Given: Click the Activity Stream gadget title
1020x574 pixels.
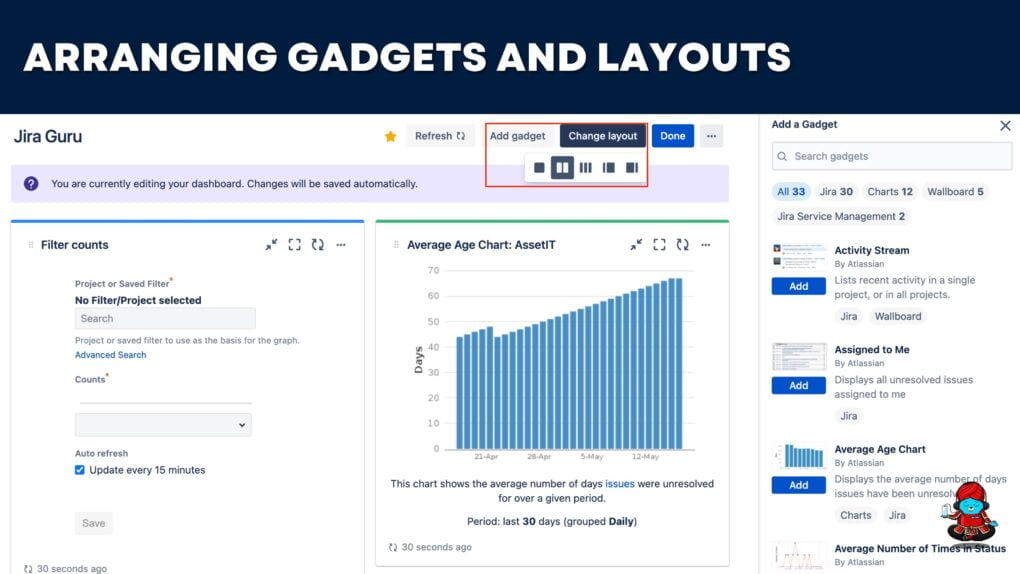Looking at the screenshot, I should [x=872, y=250].
